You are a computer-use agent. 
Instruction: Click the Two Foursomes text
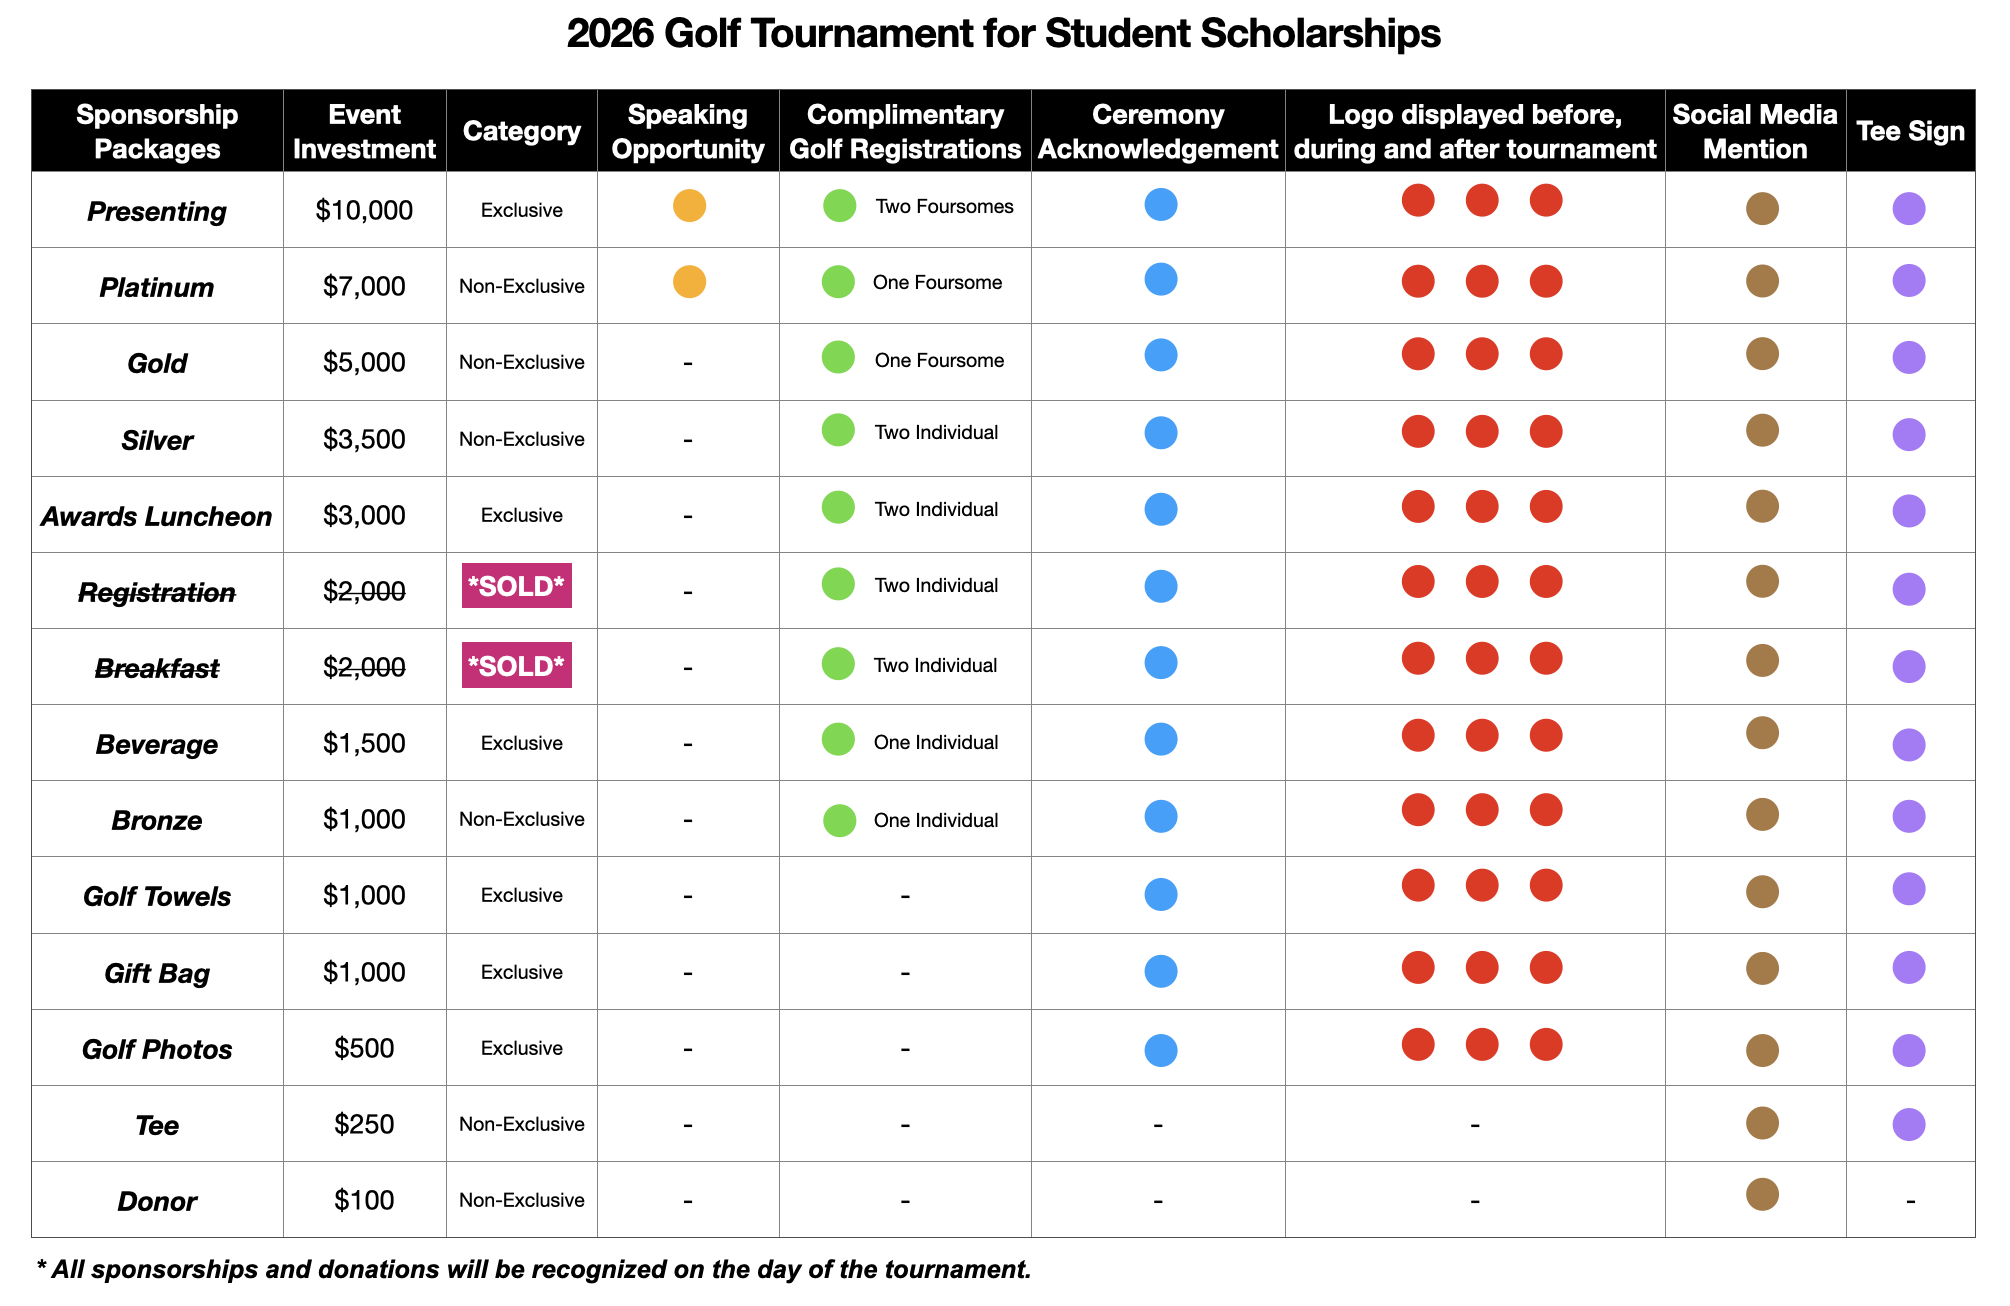(944, 207)
